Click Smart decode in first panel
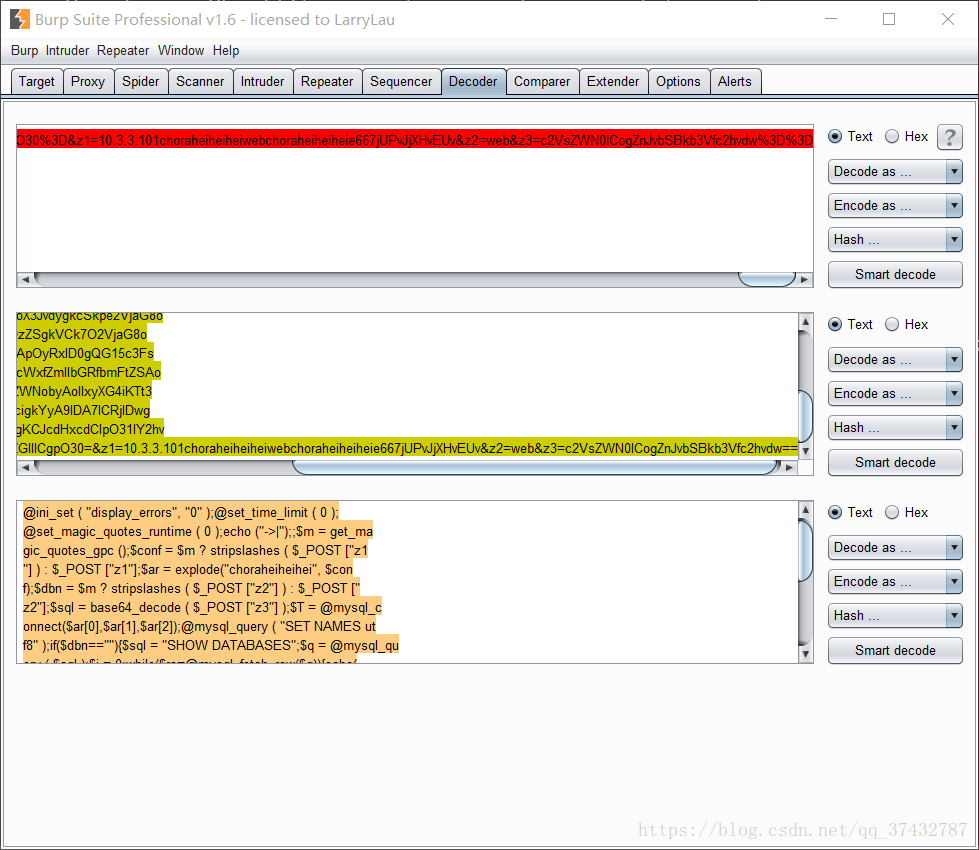 (x=895, y=275)
